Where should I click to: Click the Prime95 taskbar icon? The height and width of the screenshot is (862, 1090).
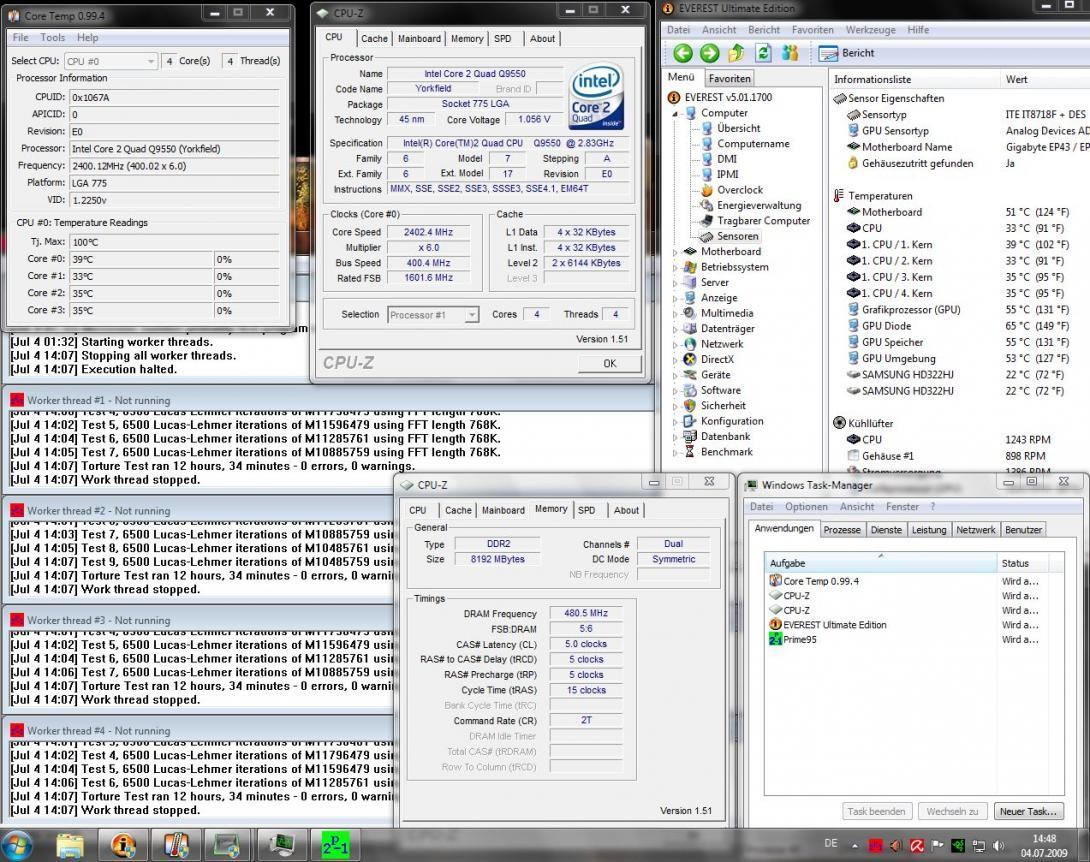click(335, 845)
